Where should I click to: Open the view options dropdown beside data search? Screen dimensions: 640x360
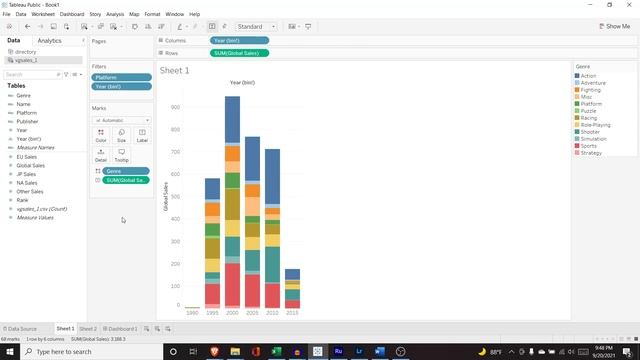pos(76,75)
